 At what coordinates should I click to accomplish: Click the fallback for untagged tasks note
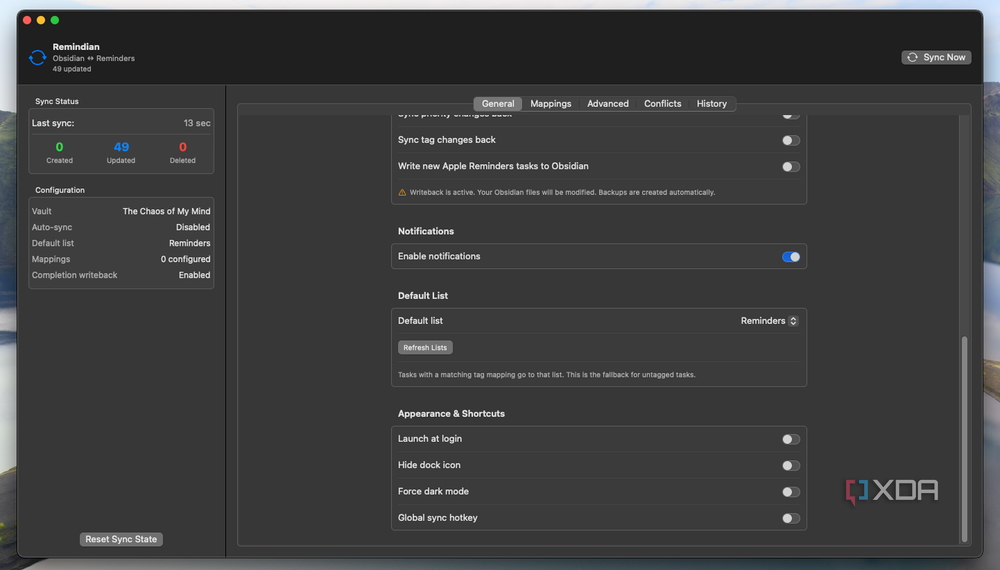click(547, 375)
